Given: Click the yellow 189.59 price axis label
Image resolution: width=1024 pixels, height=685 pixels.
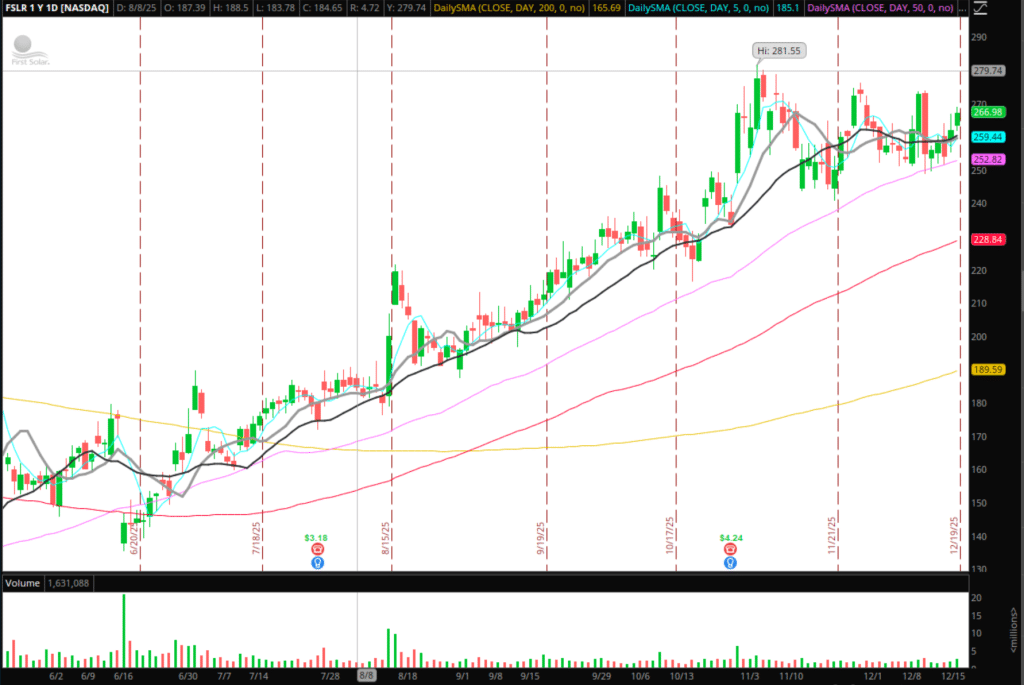Looking at the screenshot, I should click(x=987, y=369).
